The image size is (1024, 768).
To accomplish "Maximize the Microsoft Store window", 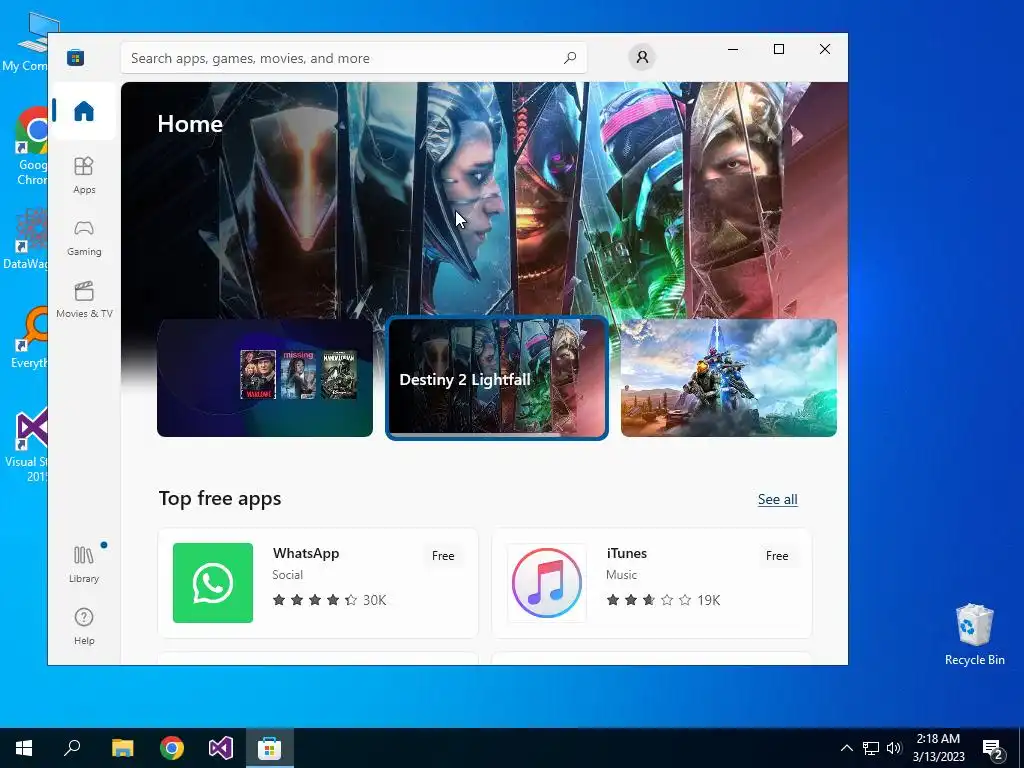I will (778, 50).
